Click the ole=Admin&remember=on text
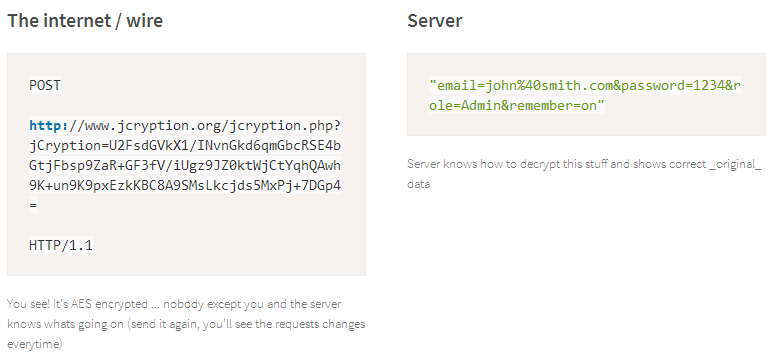Viewport: 784px width, 362px height. (517, 106)
